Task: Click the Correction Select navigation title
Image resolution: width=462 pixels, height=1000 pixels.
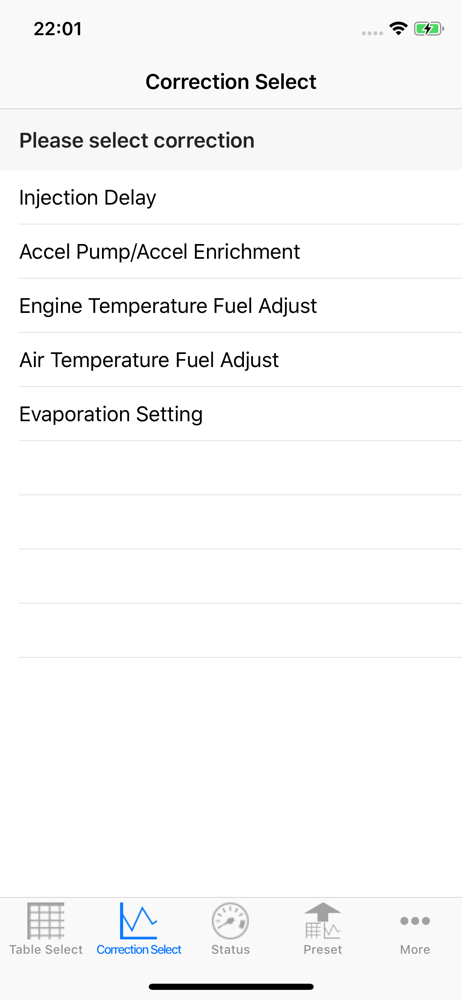Action: [x=231, y=82]
